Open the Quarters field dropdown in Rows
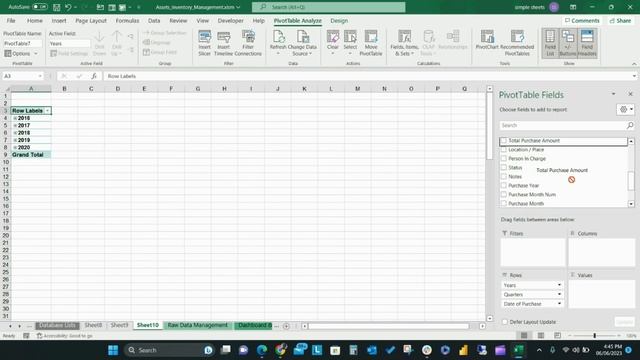640x360 pixels. coord(559,294)
